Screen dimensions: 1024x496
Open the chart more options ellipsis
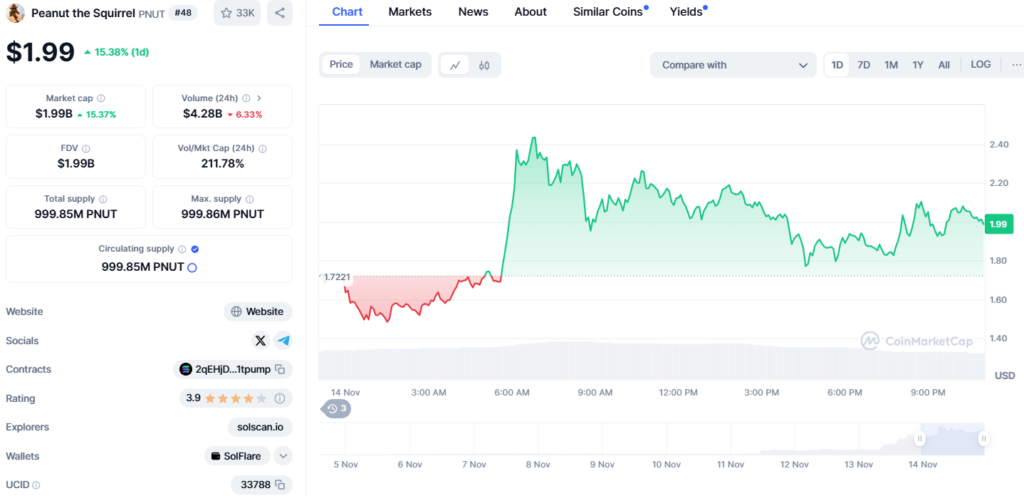coord(1016,65)
